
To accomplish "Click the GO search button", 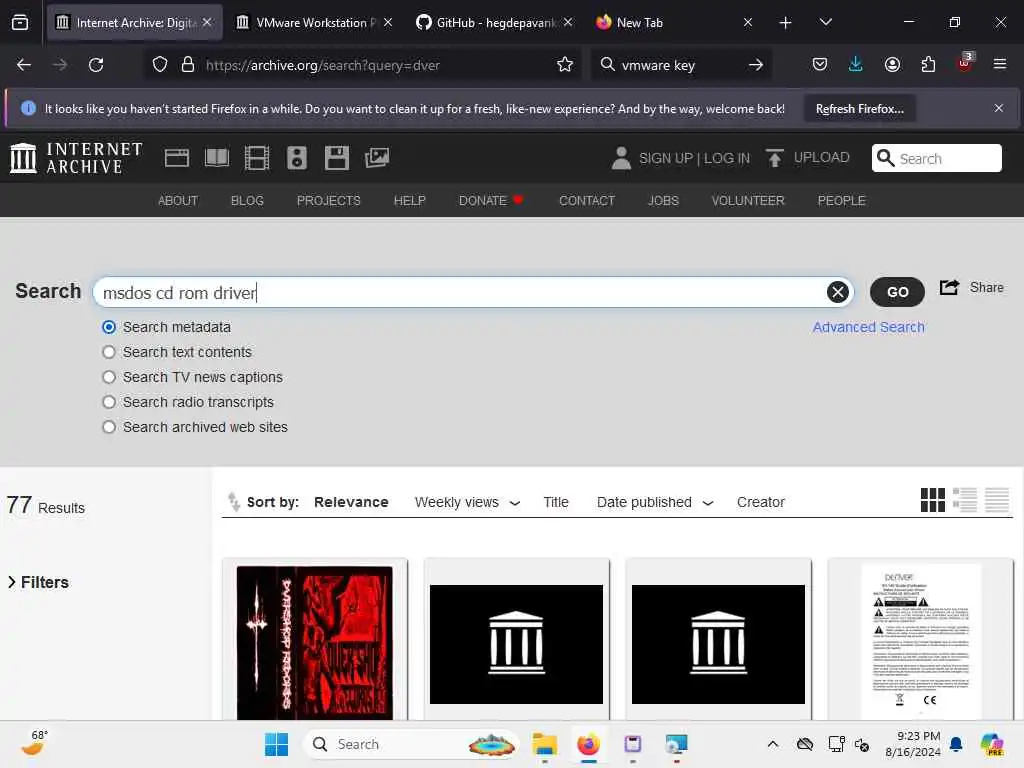I will click(x=897, y=292).
